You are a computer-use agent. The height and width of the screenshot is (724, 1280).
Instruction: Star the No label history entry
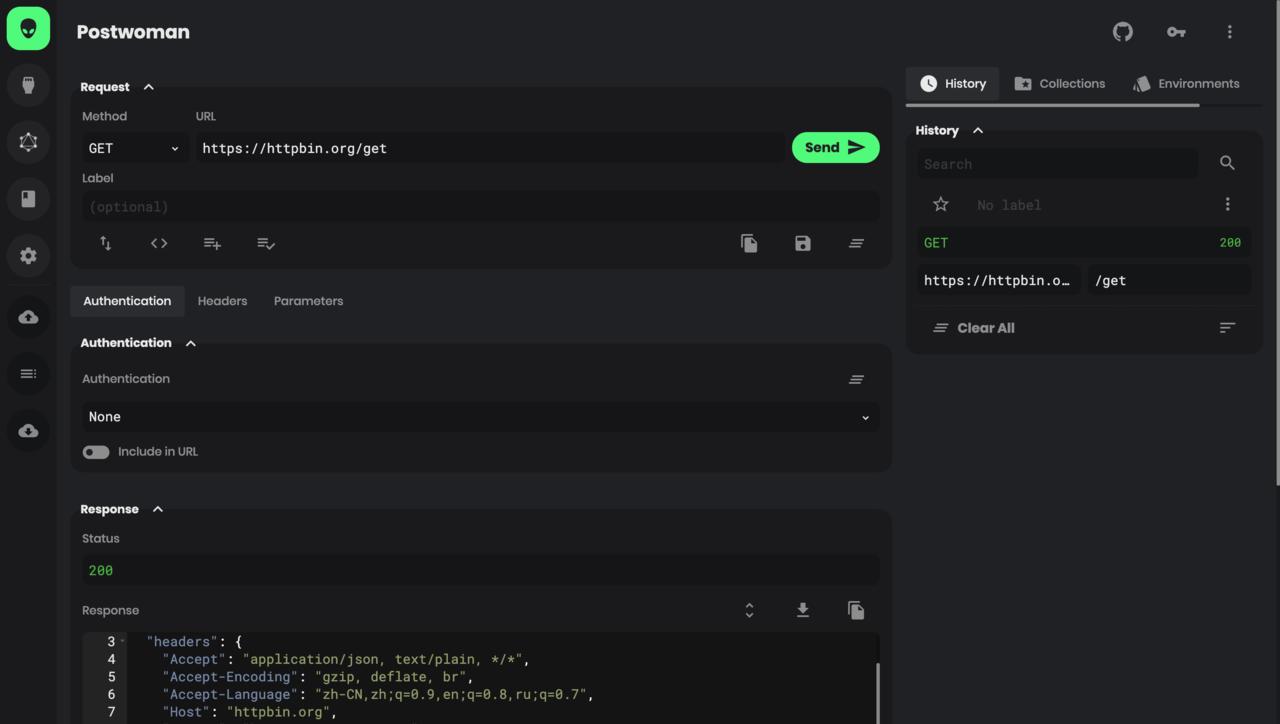[941, 204]
